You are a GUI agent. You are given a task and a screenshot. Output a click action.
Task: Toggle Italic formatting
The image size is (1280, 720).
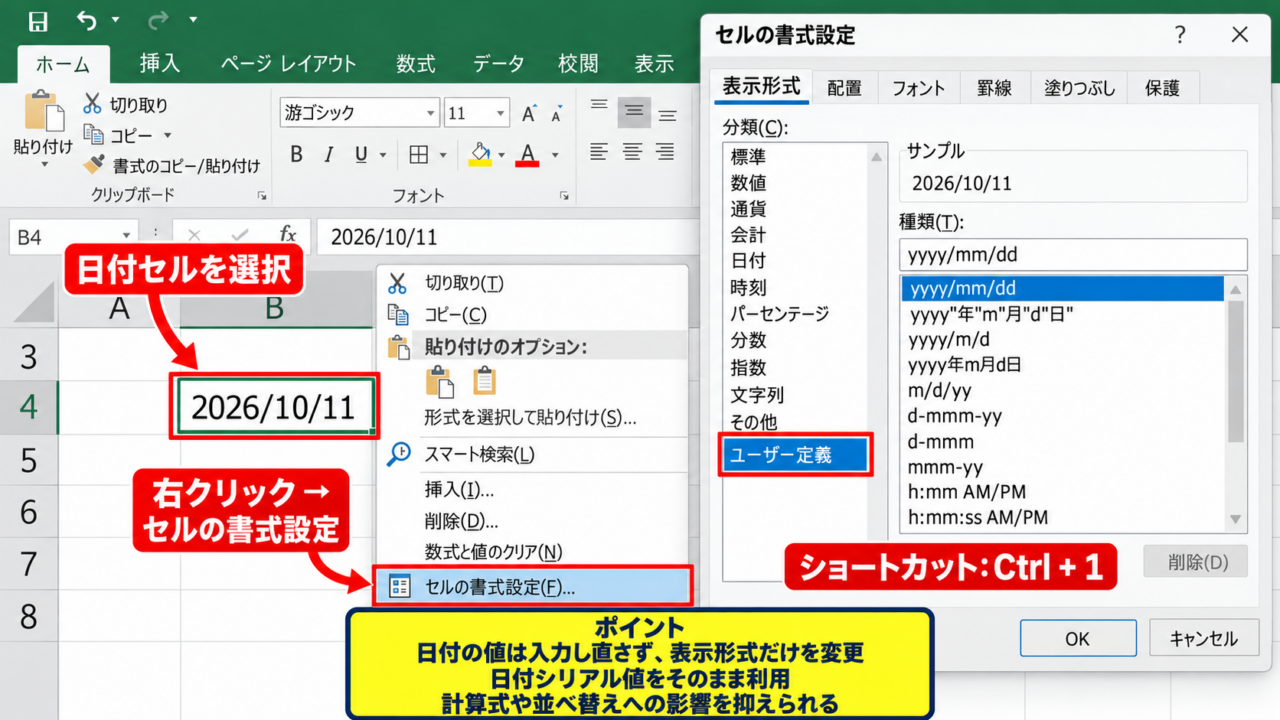tap(328, 154)
